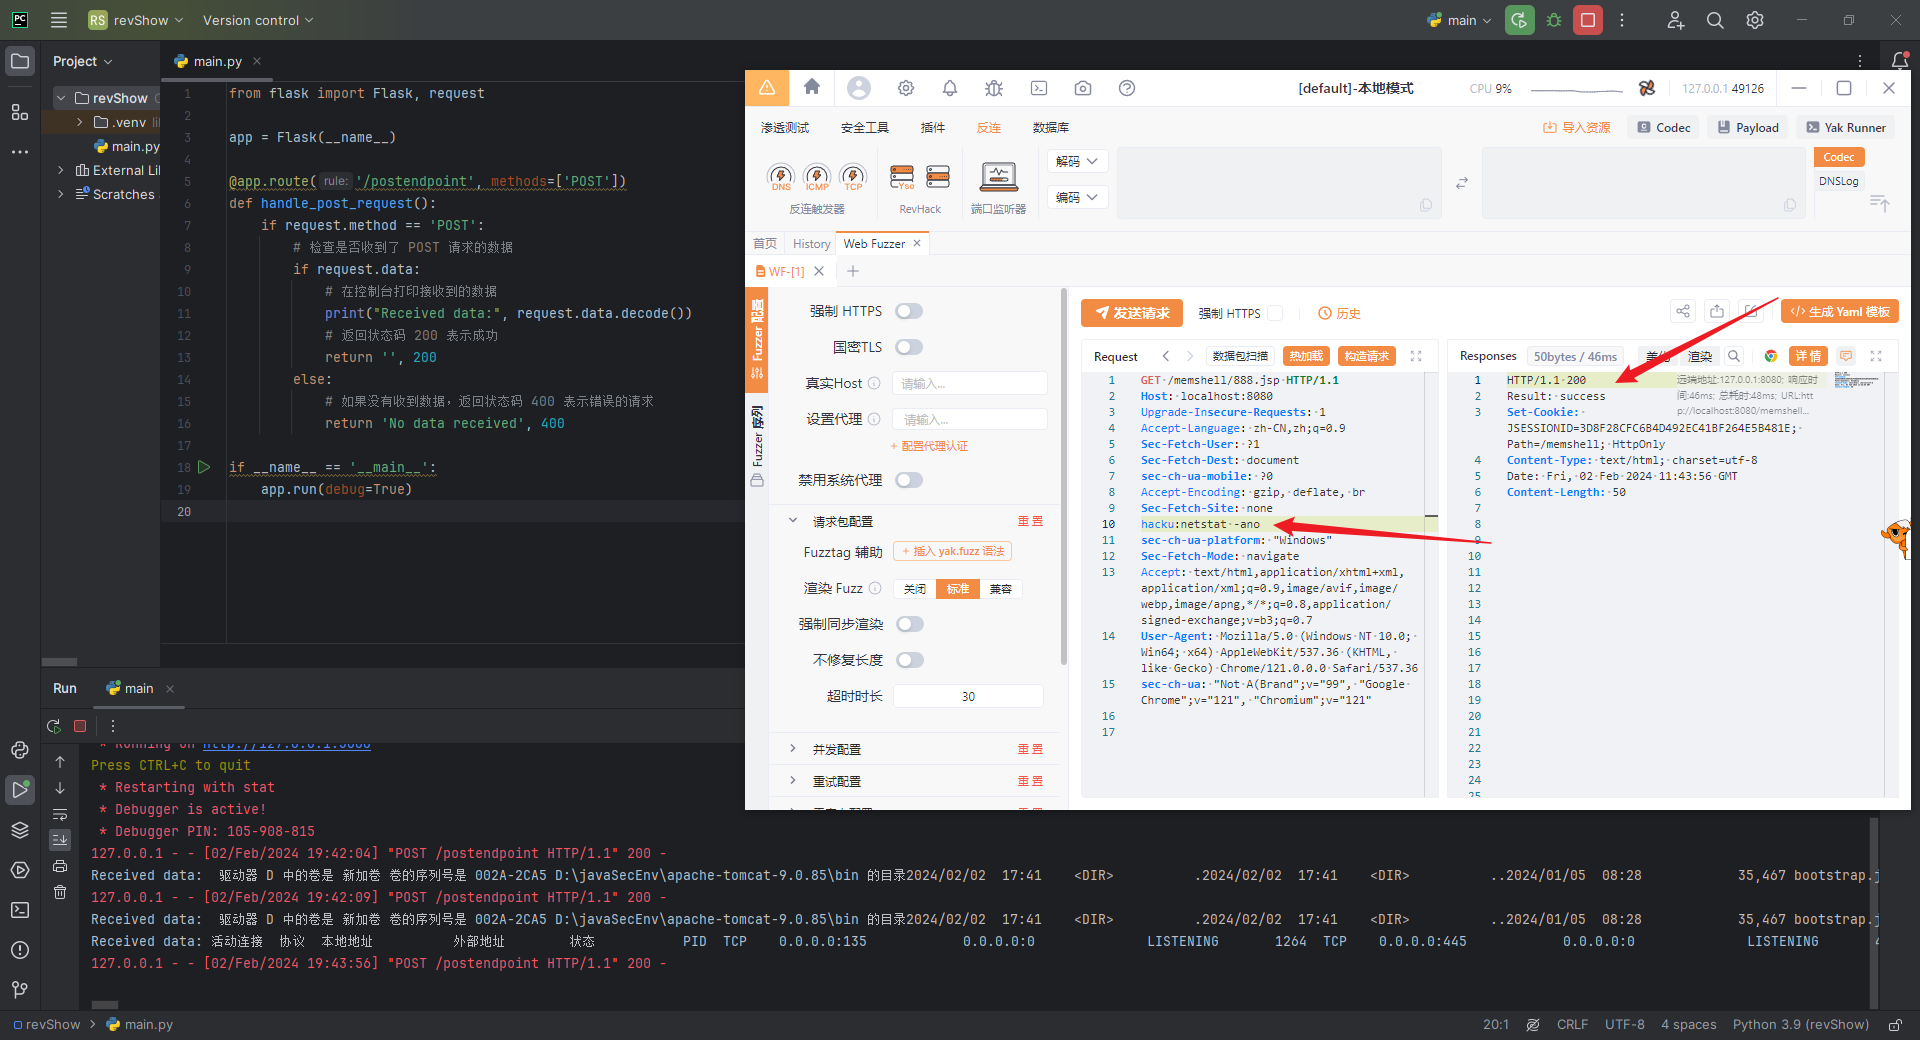The height and width of the screenshot is (1040, 1920).
Task: Switch to the History tab
Action: coord(811,244)
